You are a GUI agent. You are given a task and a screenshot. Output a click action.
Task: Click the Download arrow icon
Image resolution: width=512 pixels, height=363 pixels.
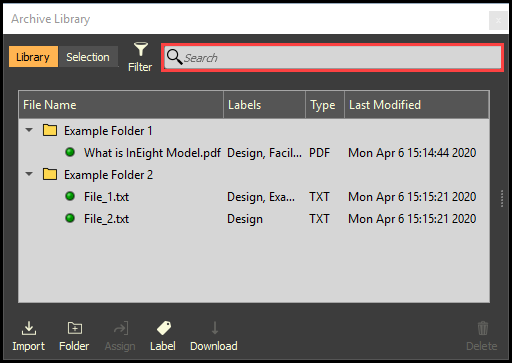click(x=215, y=328)
